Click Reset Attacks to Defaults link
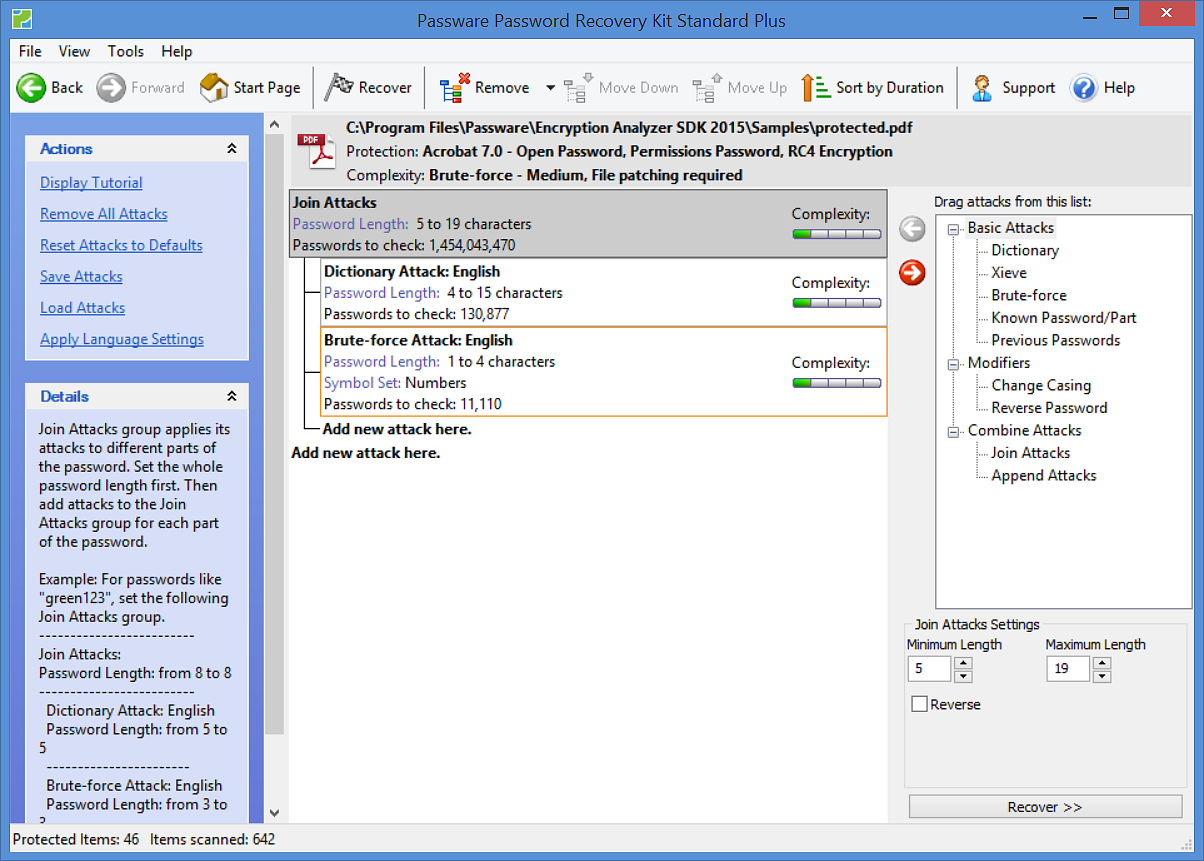The width and height of the screenshot is (1204, 861). (x=121, y=245)
